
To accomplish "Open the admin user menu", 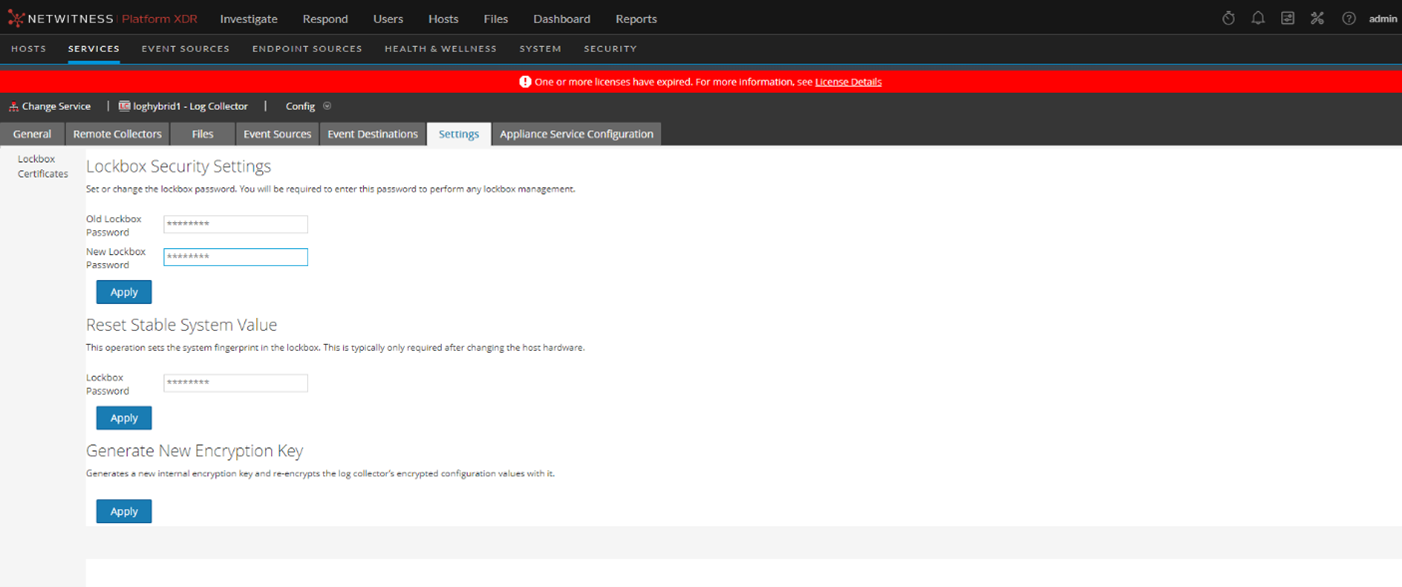I will (1383, 18).
